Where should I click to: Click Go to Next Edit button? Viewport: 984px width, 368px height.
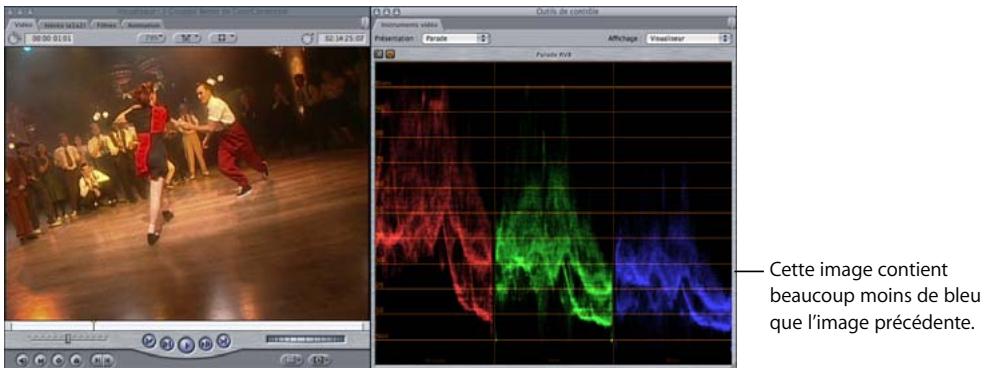click(x=224, y=340)
